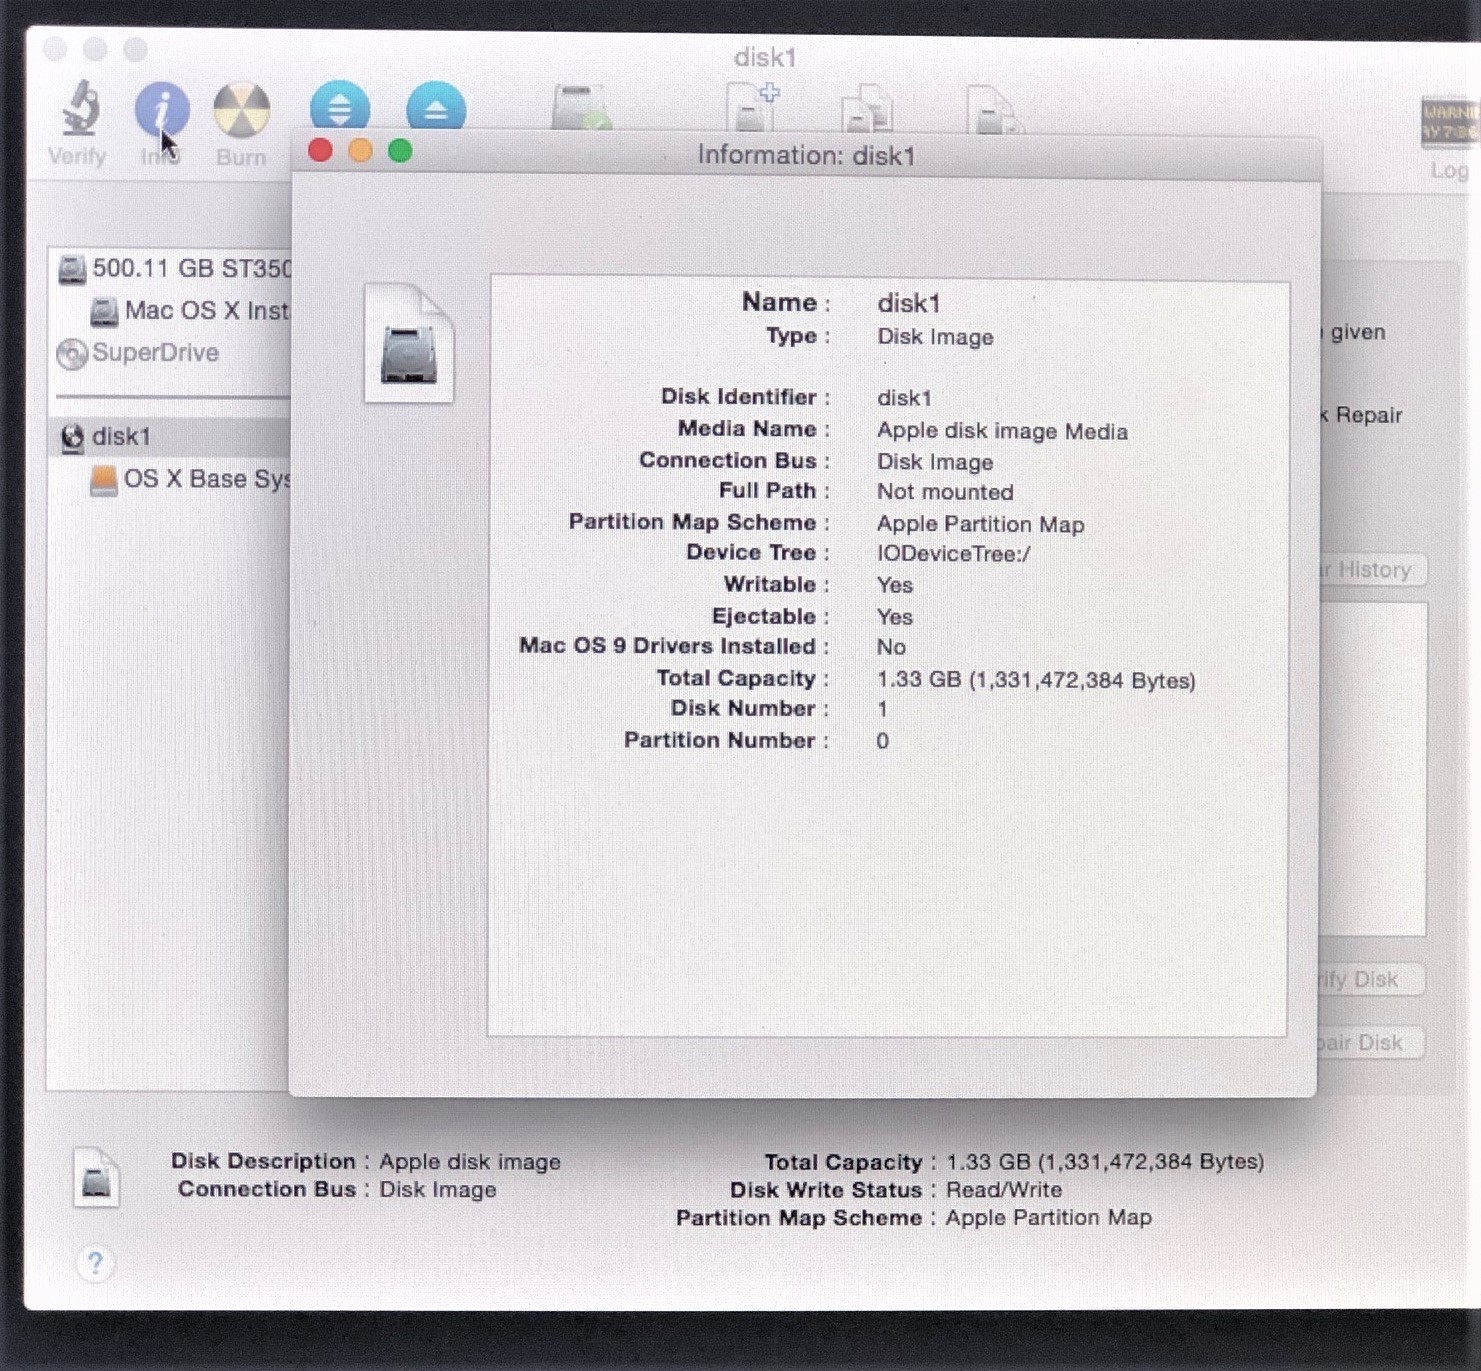The image size is (1481, 1371).
Task: Click Apple Partition Map in the Information window
Action: (980, 524)
